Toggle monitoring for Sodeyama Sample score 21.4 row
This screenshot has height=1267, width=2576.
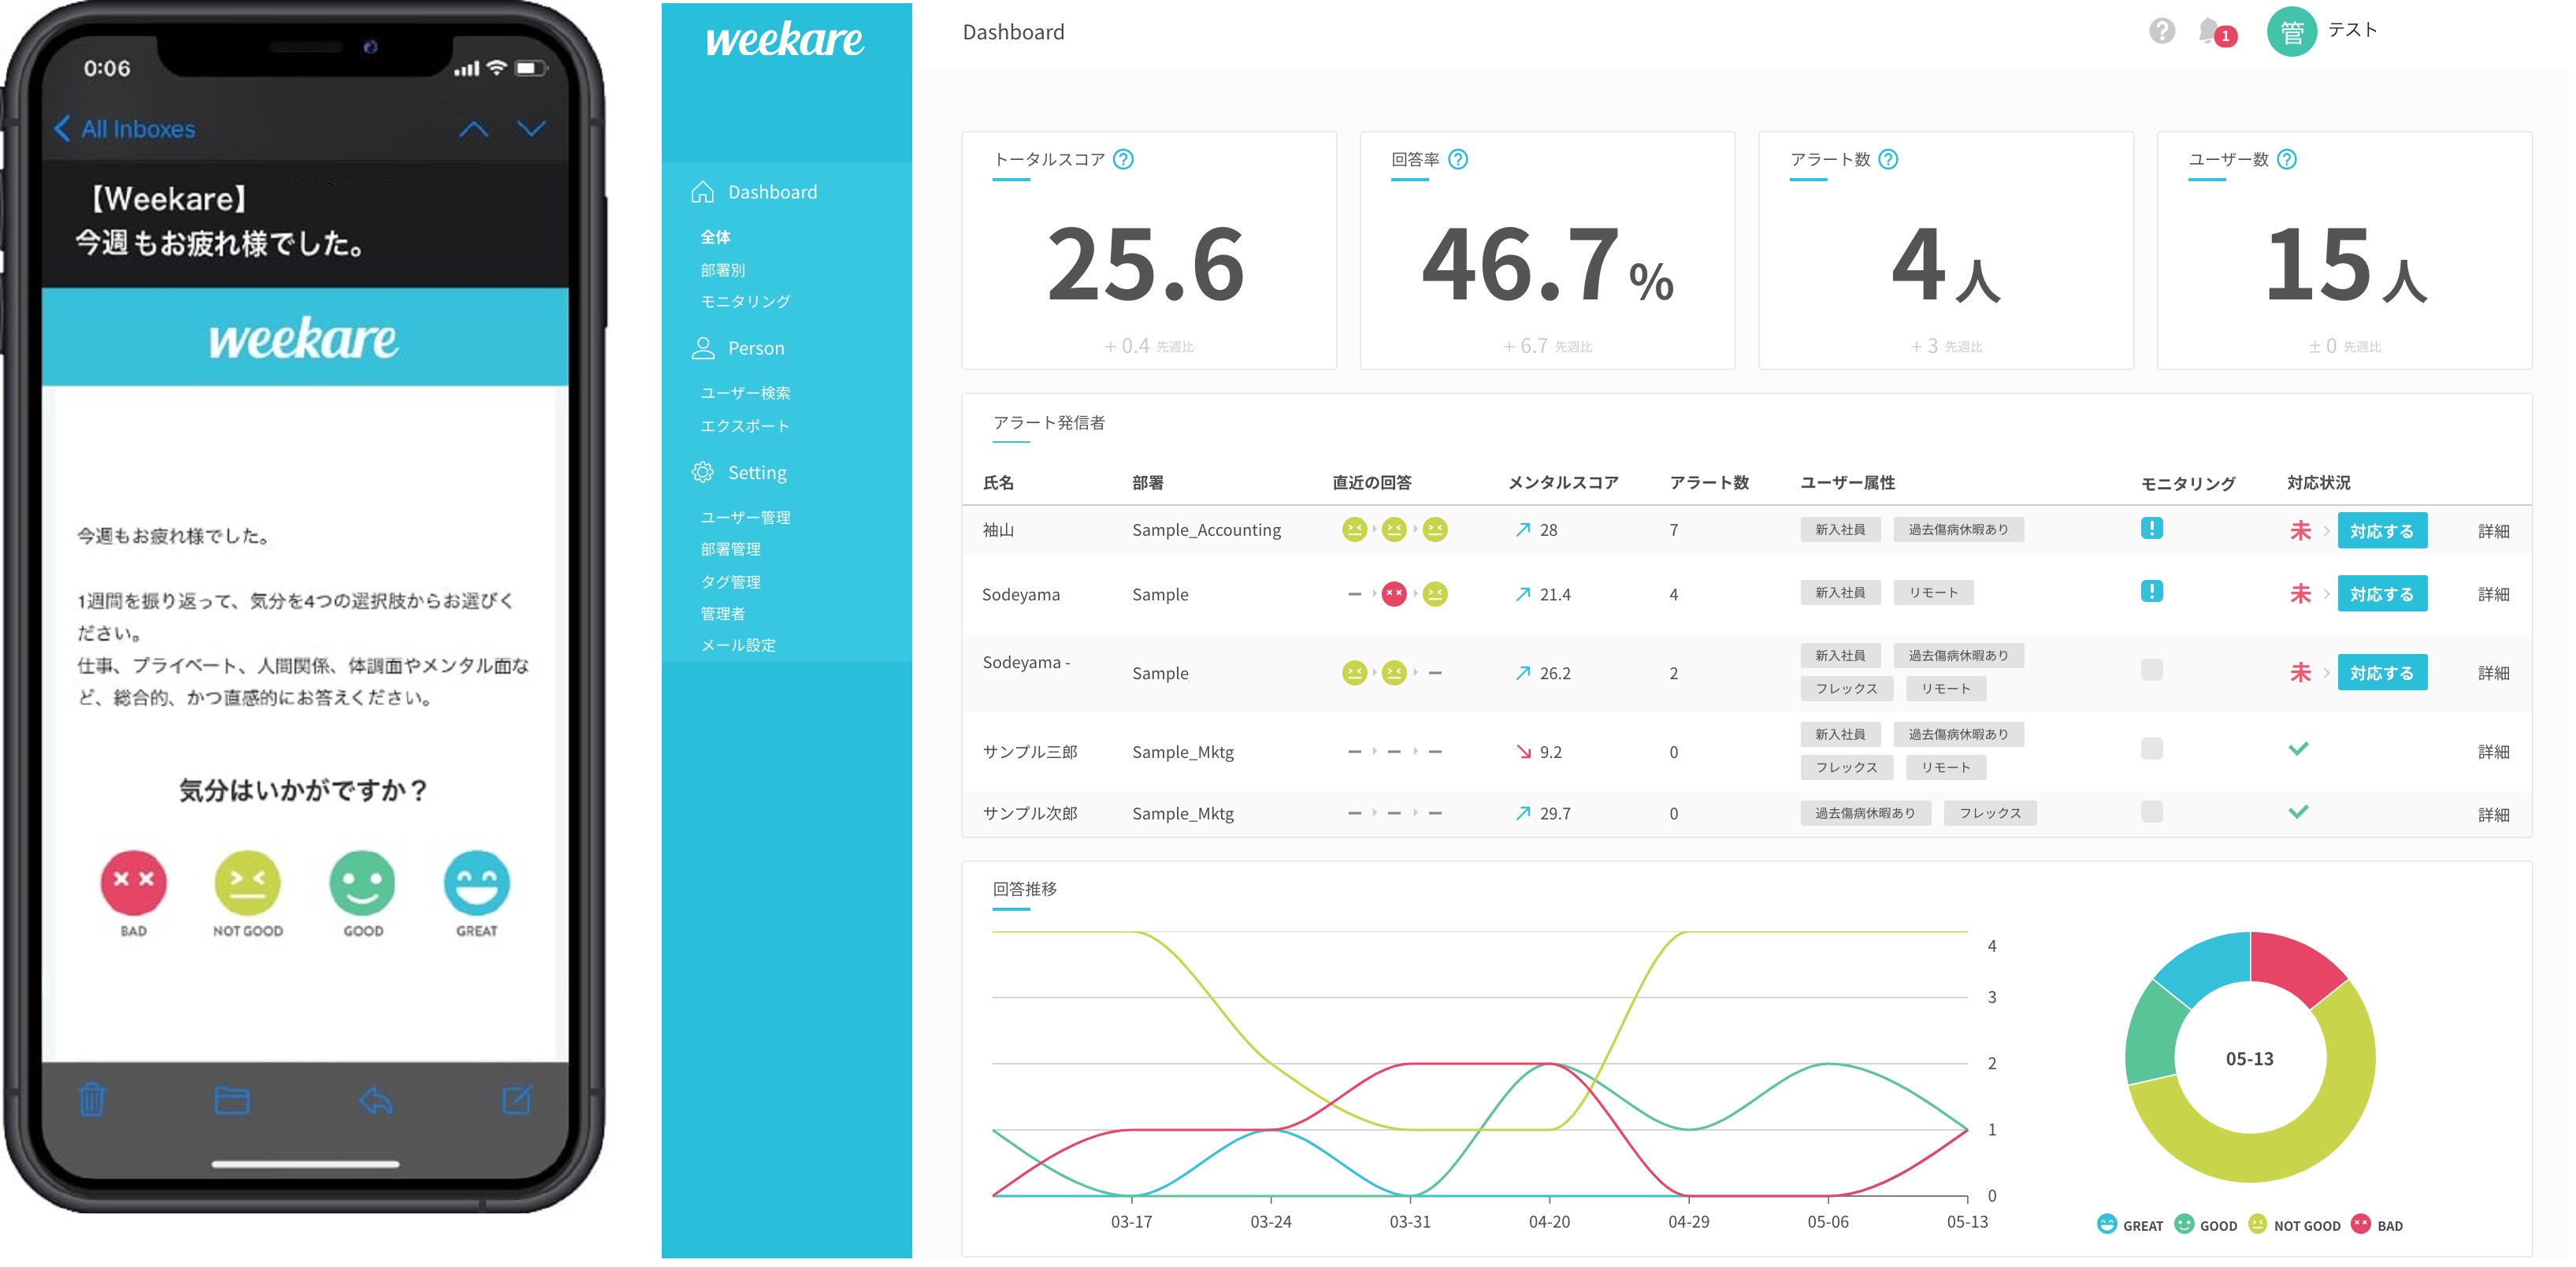[2152, 591]
